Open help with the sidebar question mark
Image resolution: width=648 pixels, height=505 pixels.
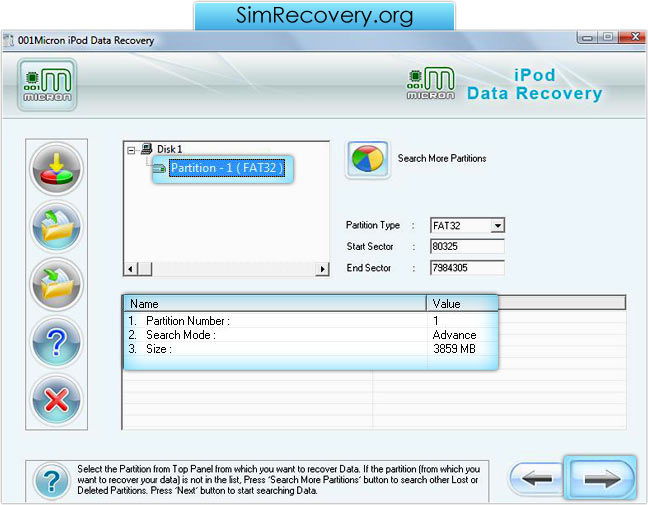[57, 343]
